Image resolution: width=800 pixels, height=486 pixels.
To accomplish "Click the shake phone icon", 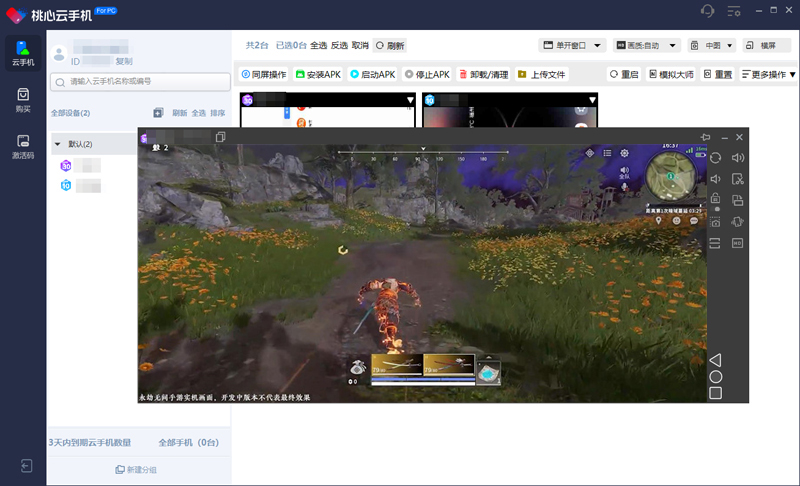I will pos(738,222).
